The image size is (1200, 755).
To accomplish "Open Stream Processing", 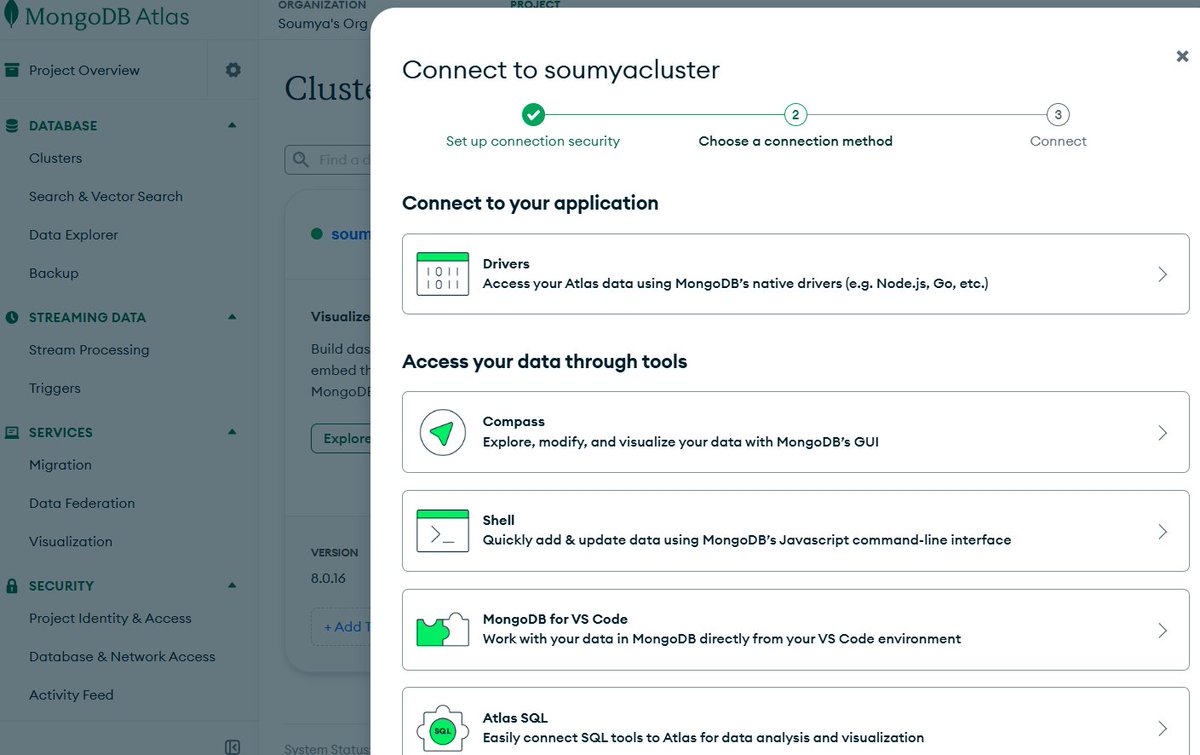I will [x=89, y=350].
